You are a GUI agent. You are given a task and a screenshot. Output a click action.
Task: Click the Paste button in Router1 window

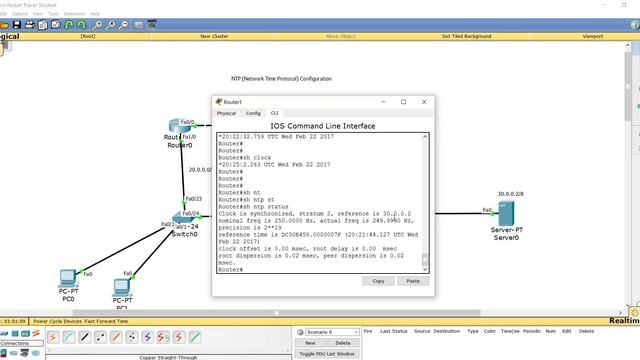(413, 281)
